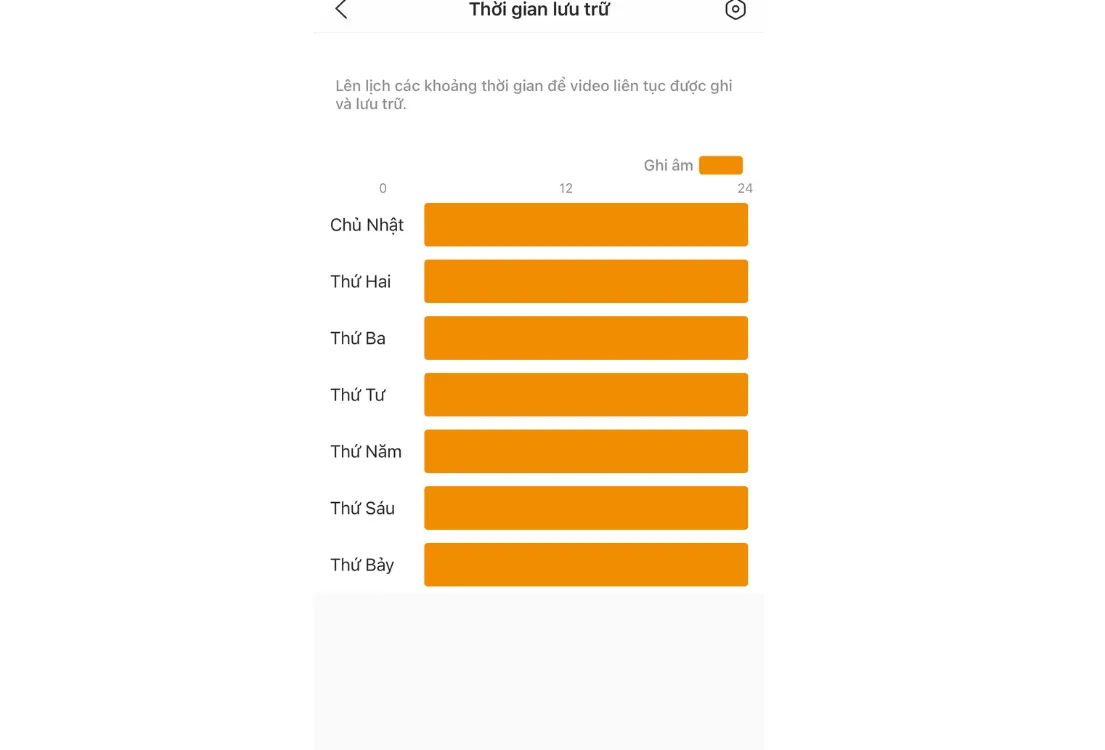Screen dimensions: 1105x750
Task: Select the Thứ Tư recording bar
Action: [x=585, y=395]
